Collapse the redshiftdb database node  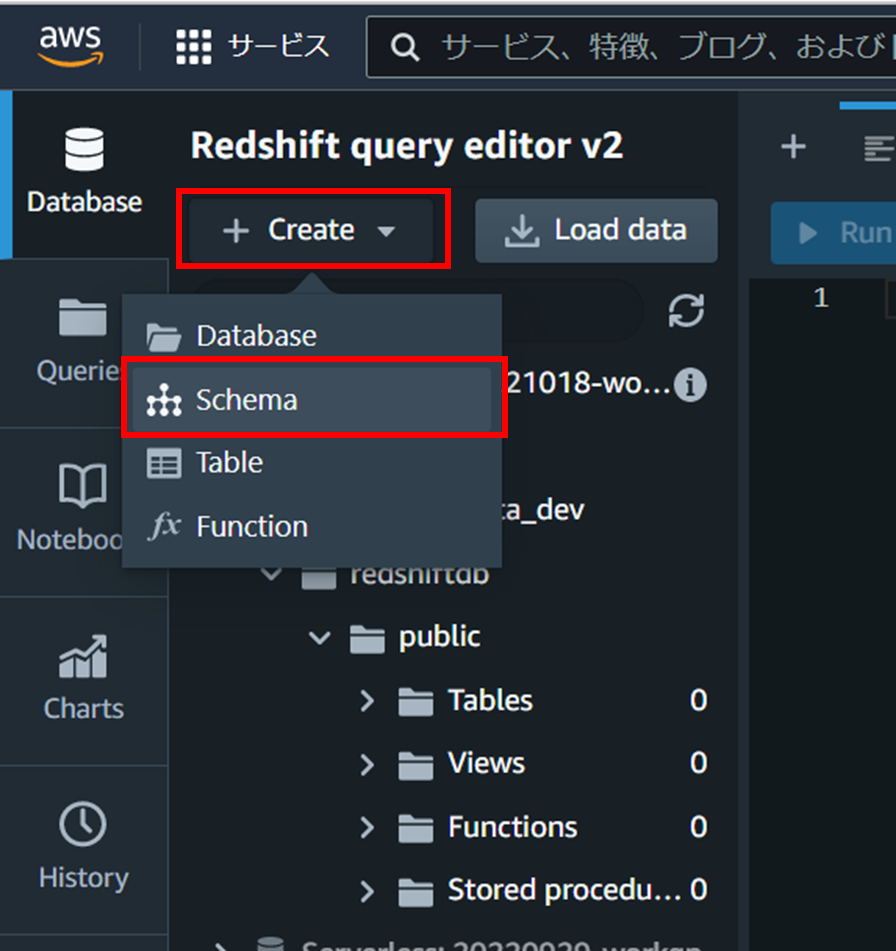271,574
